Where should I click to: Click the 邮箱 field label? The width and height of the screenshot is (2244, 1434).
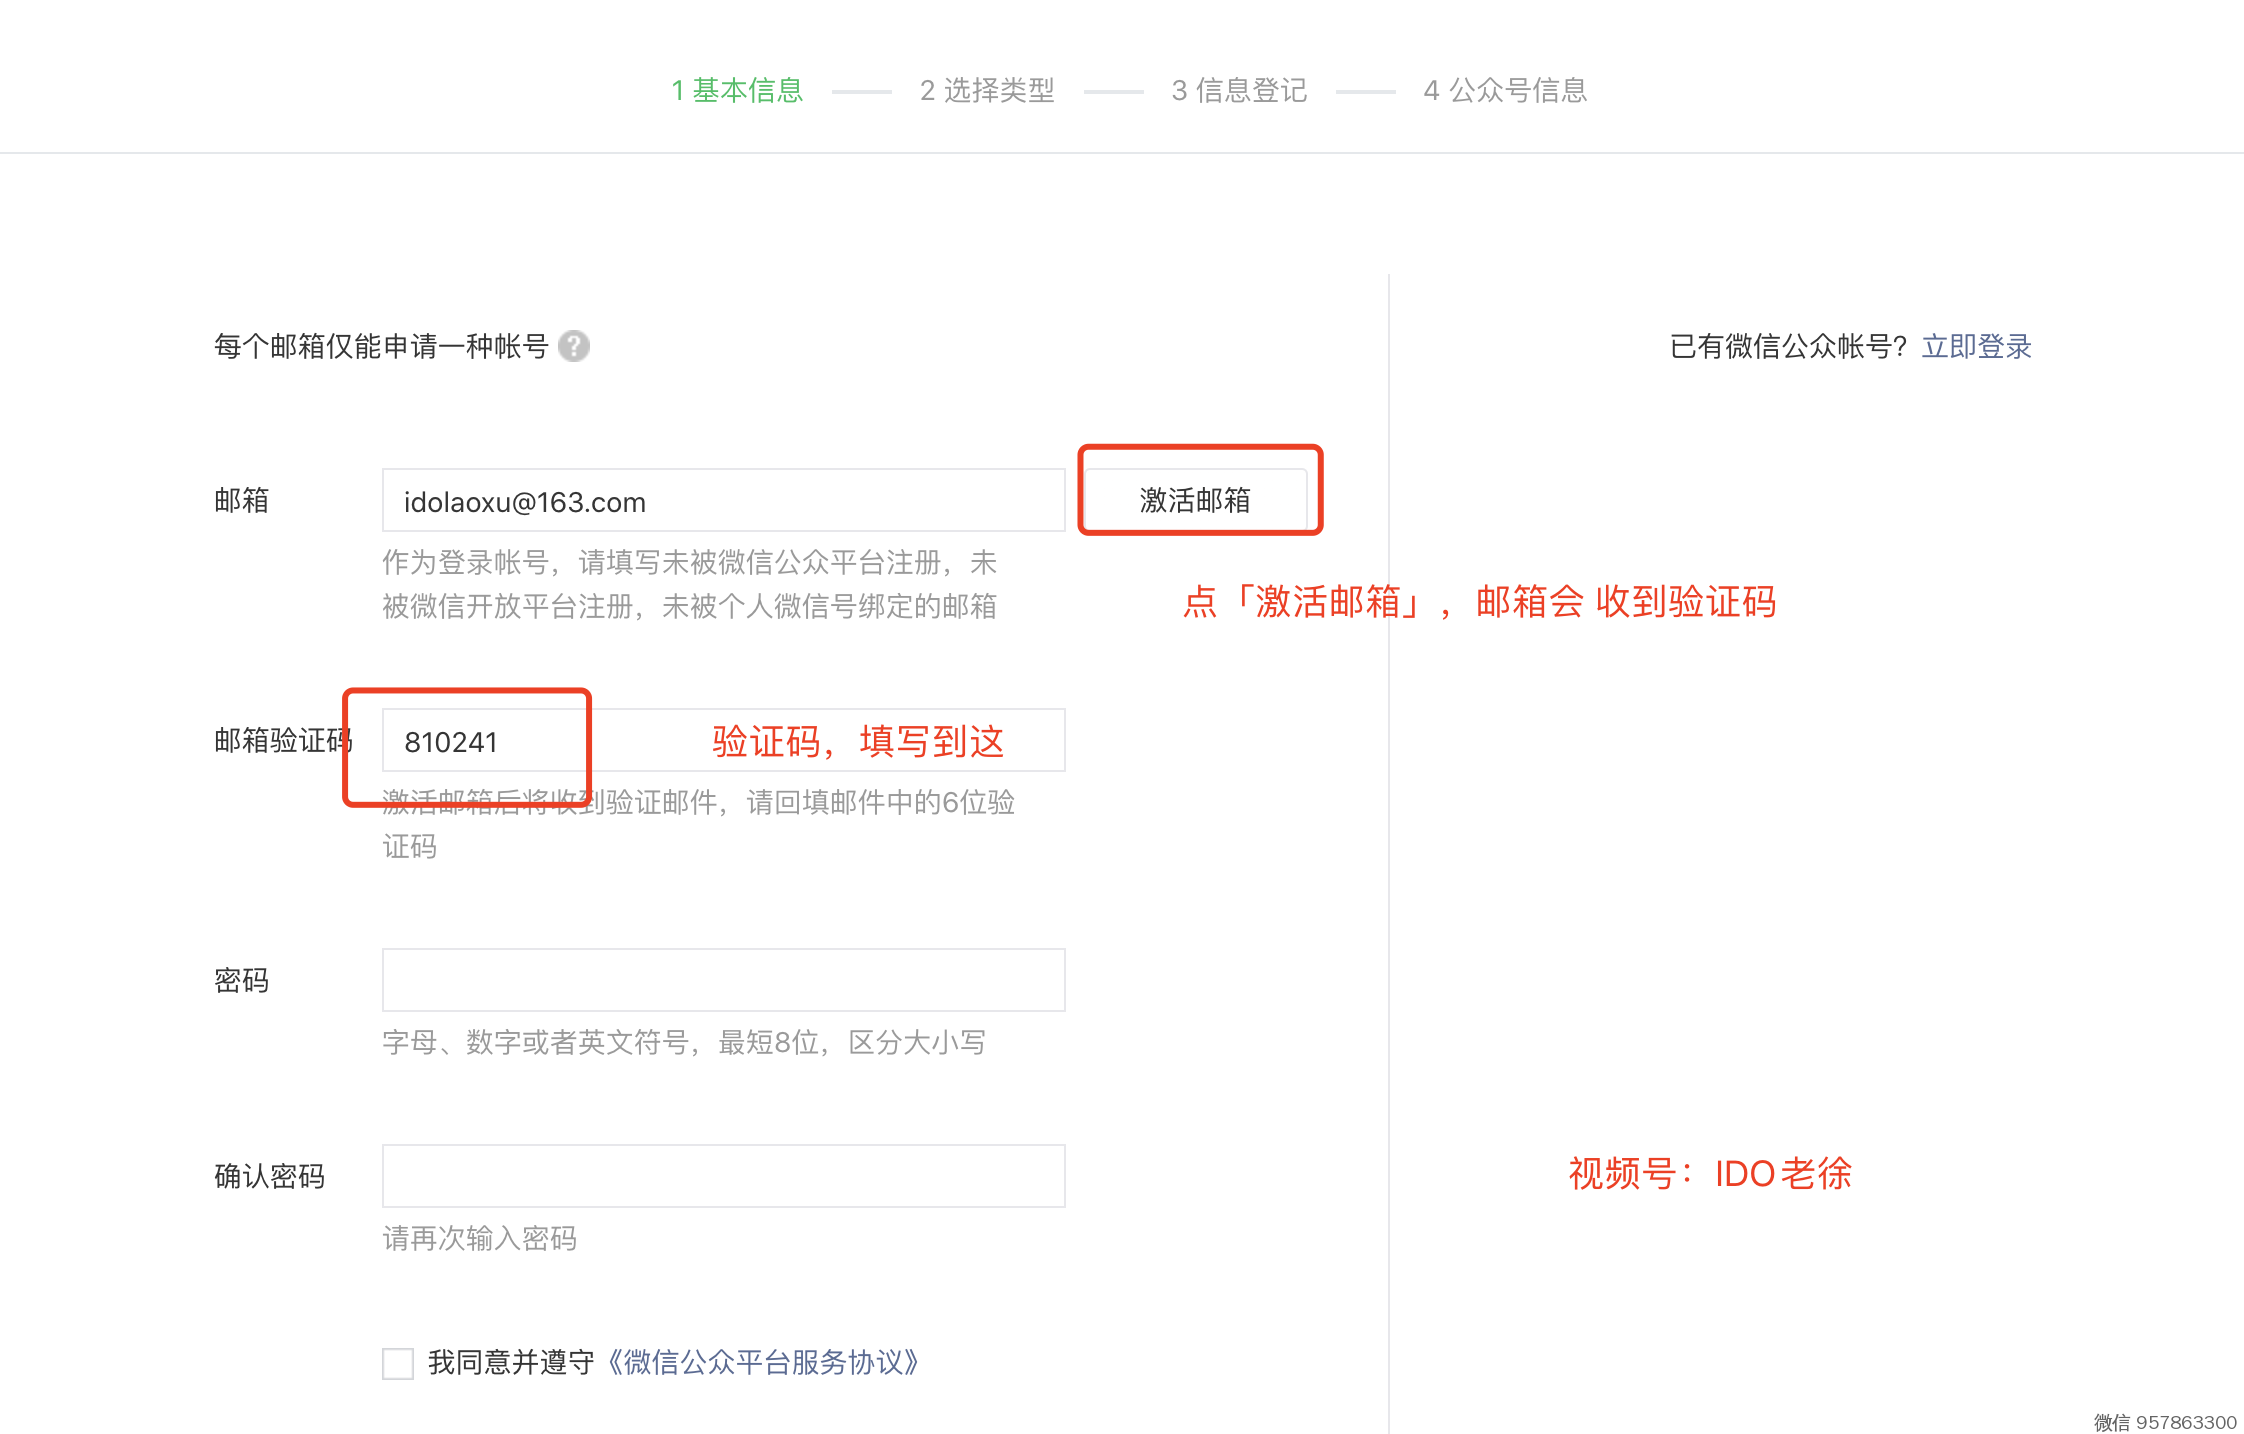coord(242,500)
